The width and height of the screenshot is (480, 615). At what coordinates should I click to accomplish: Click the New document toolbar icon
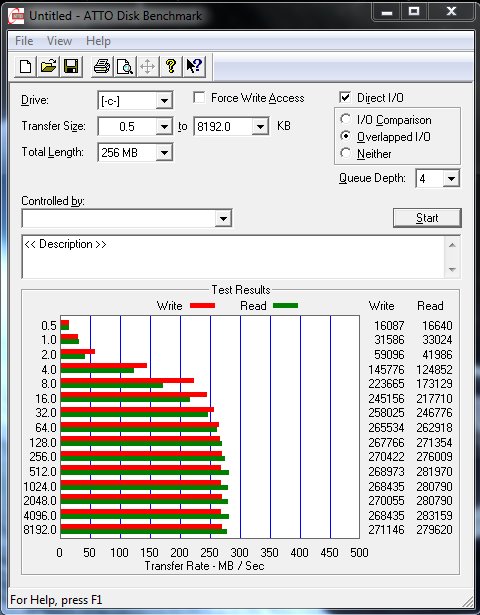(25, 66)
